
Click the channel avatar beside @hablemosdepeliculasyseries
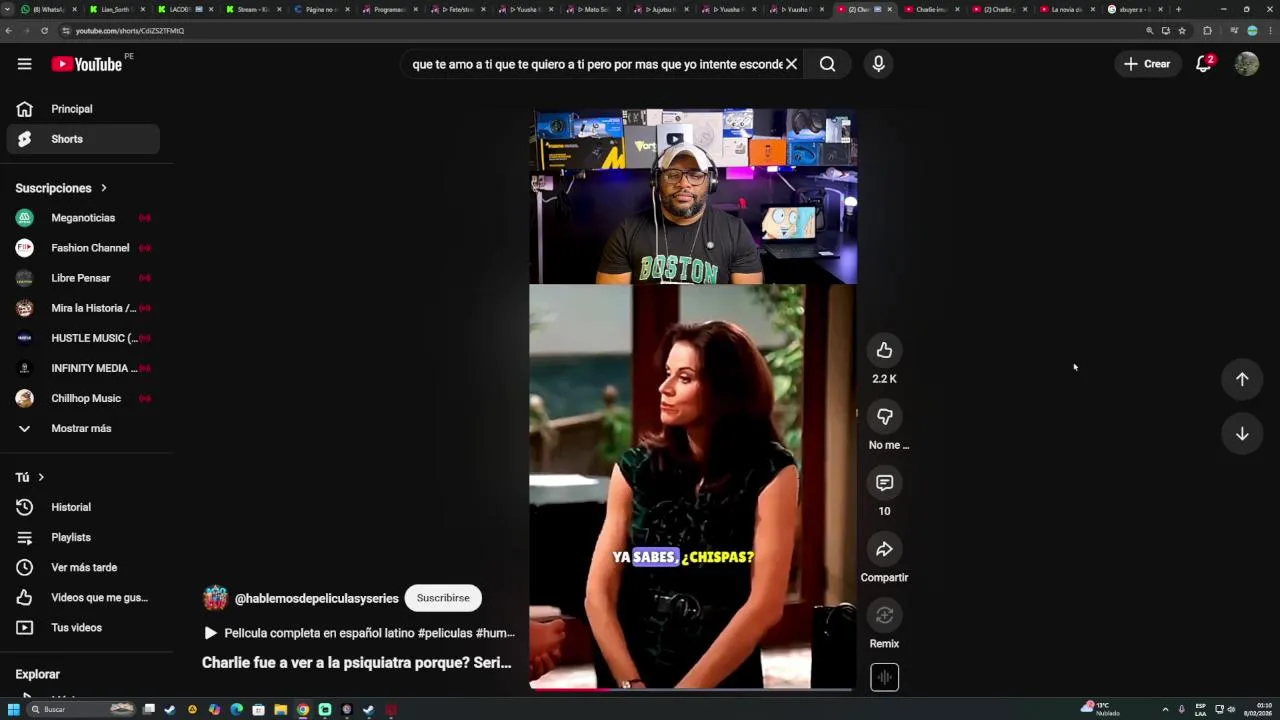point(215,598)
